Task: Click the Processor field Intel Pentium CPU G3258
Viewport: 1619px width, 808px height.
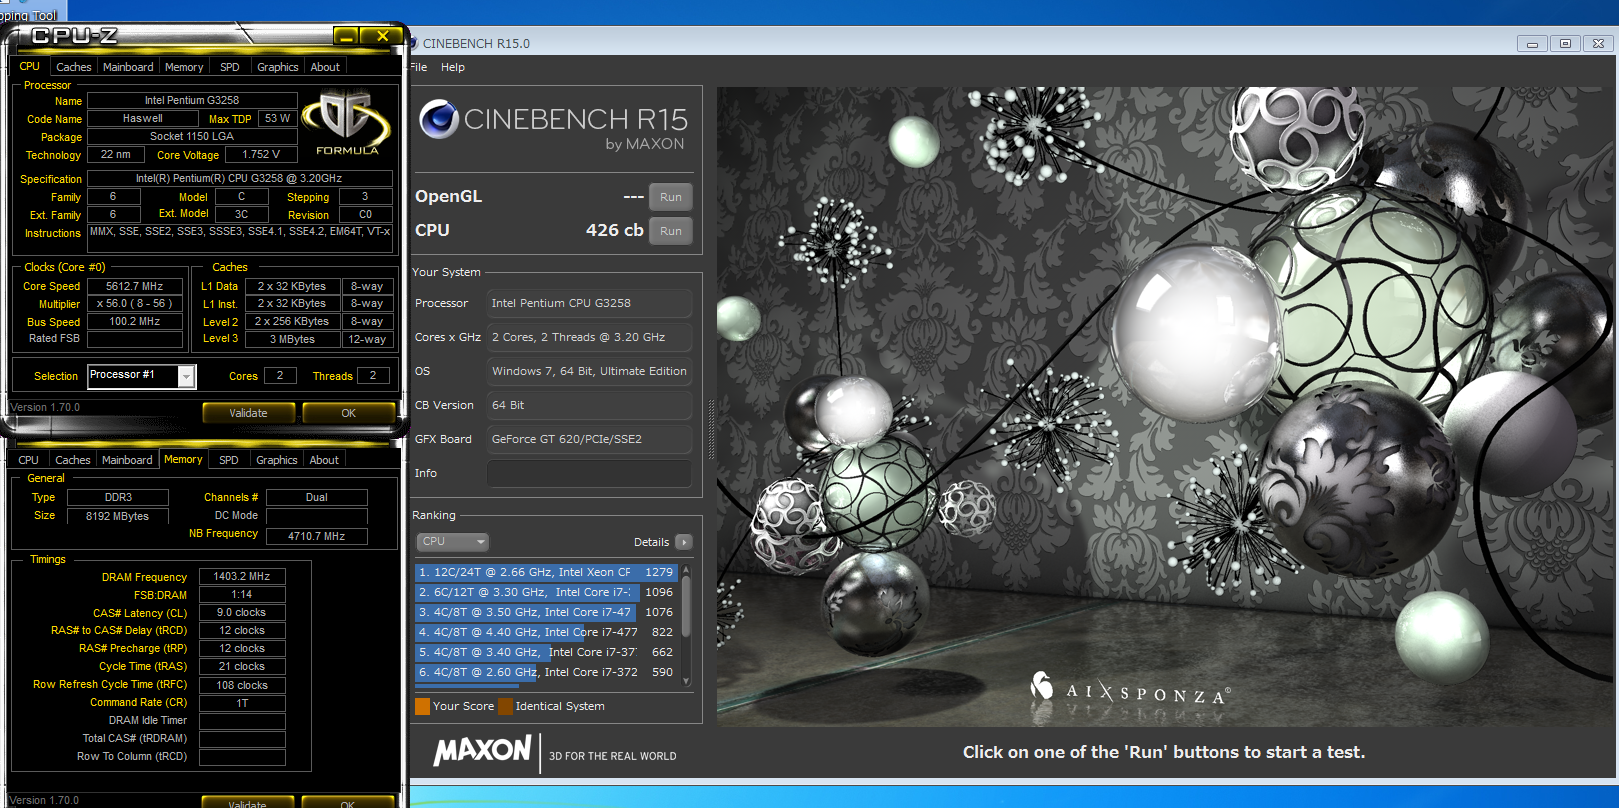Action: [x=589, y=303]
